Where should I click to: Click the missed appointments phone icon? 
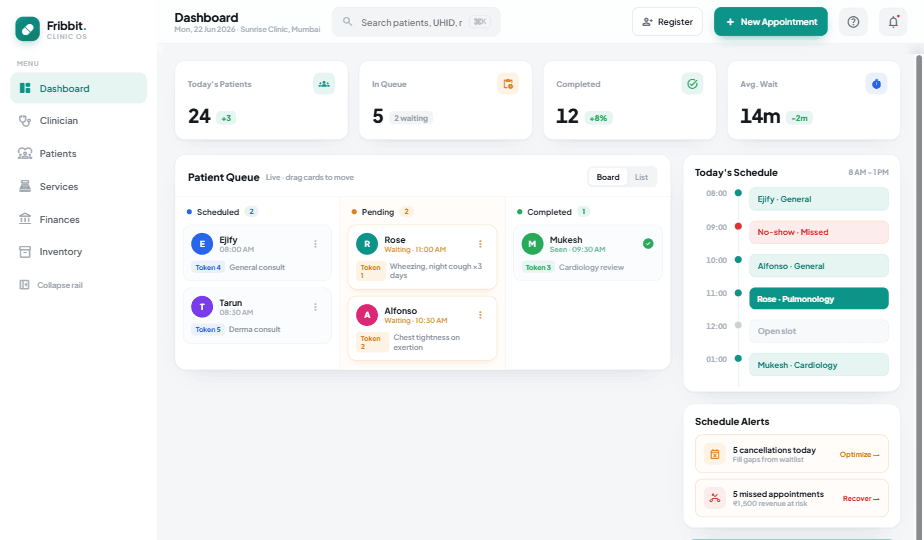[715, 499]
